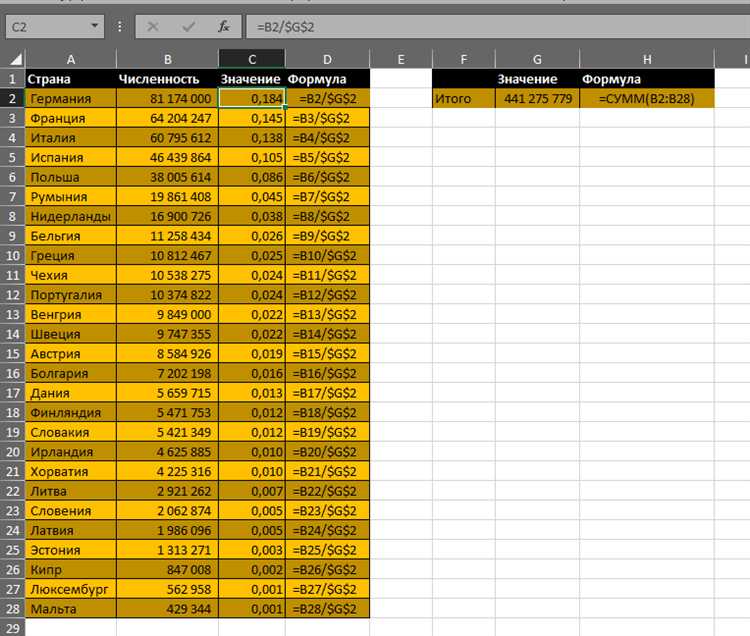Select the 'Кипр' cell
Viewport: 750px width, 636px height.
point(71,569)
